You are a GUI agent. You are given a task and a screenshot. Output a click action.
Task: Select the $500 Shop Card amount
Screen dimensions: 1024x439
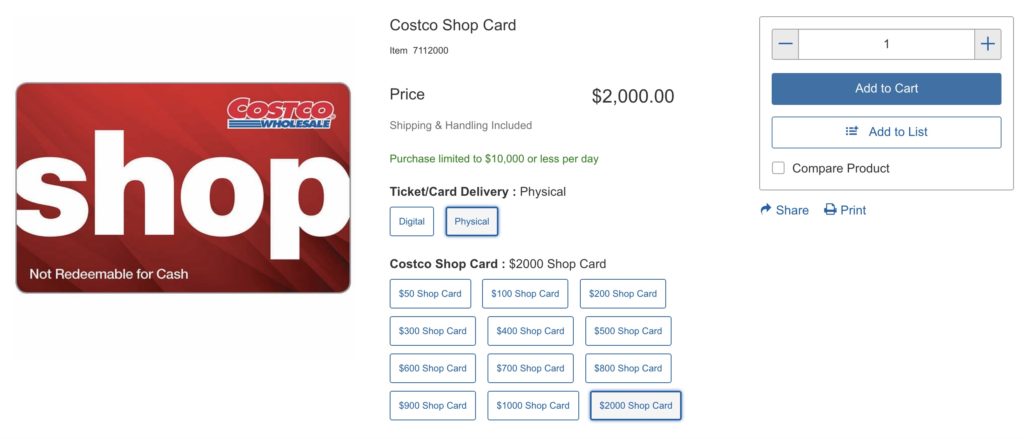click(628, 331)
